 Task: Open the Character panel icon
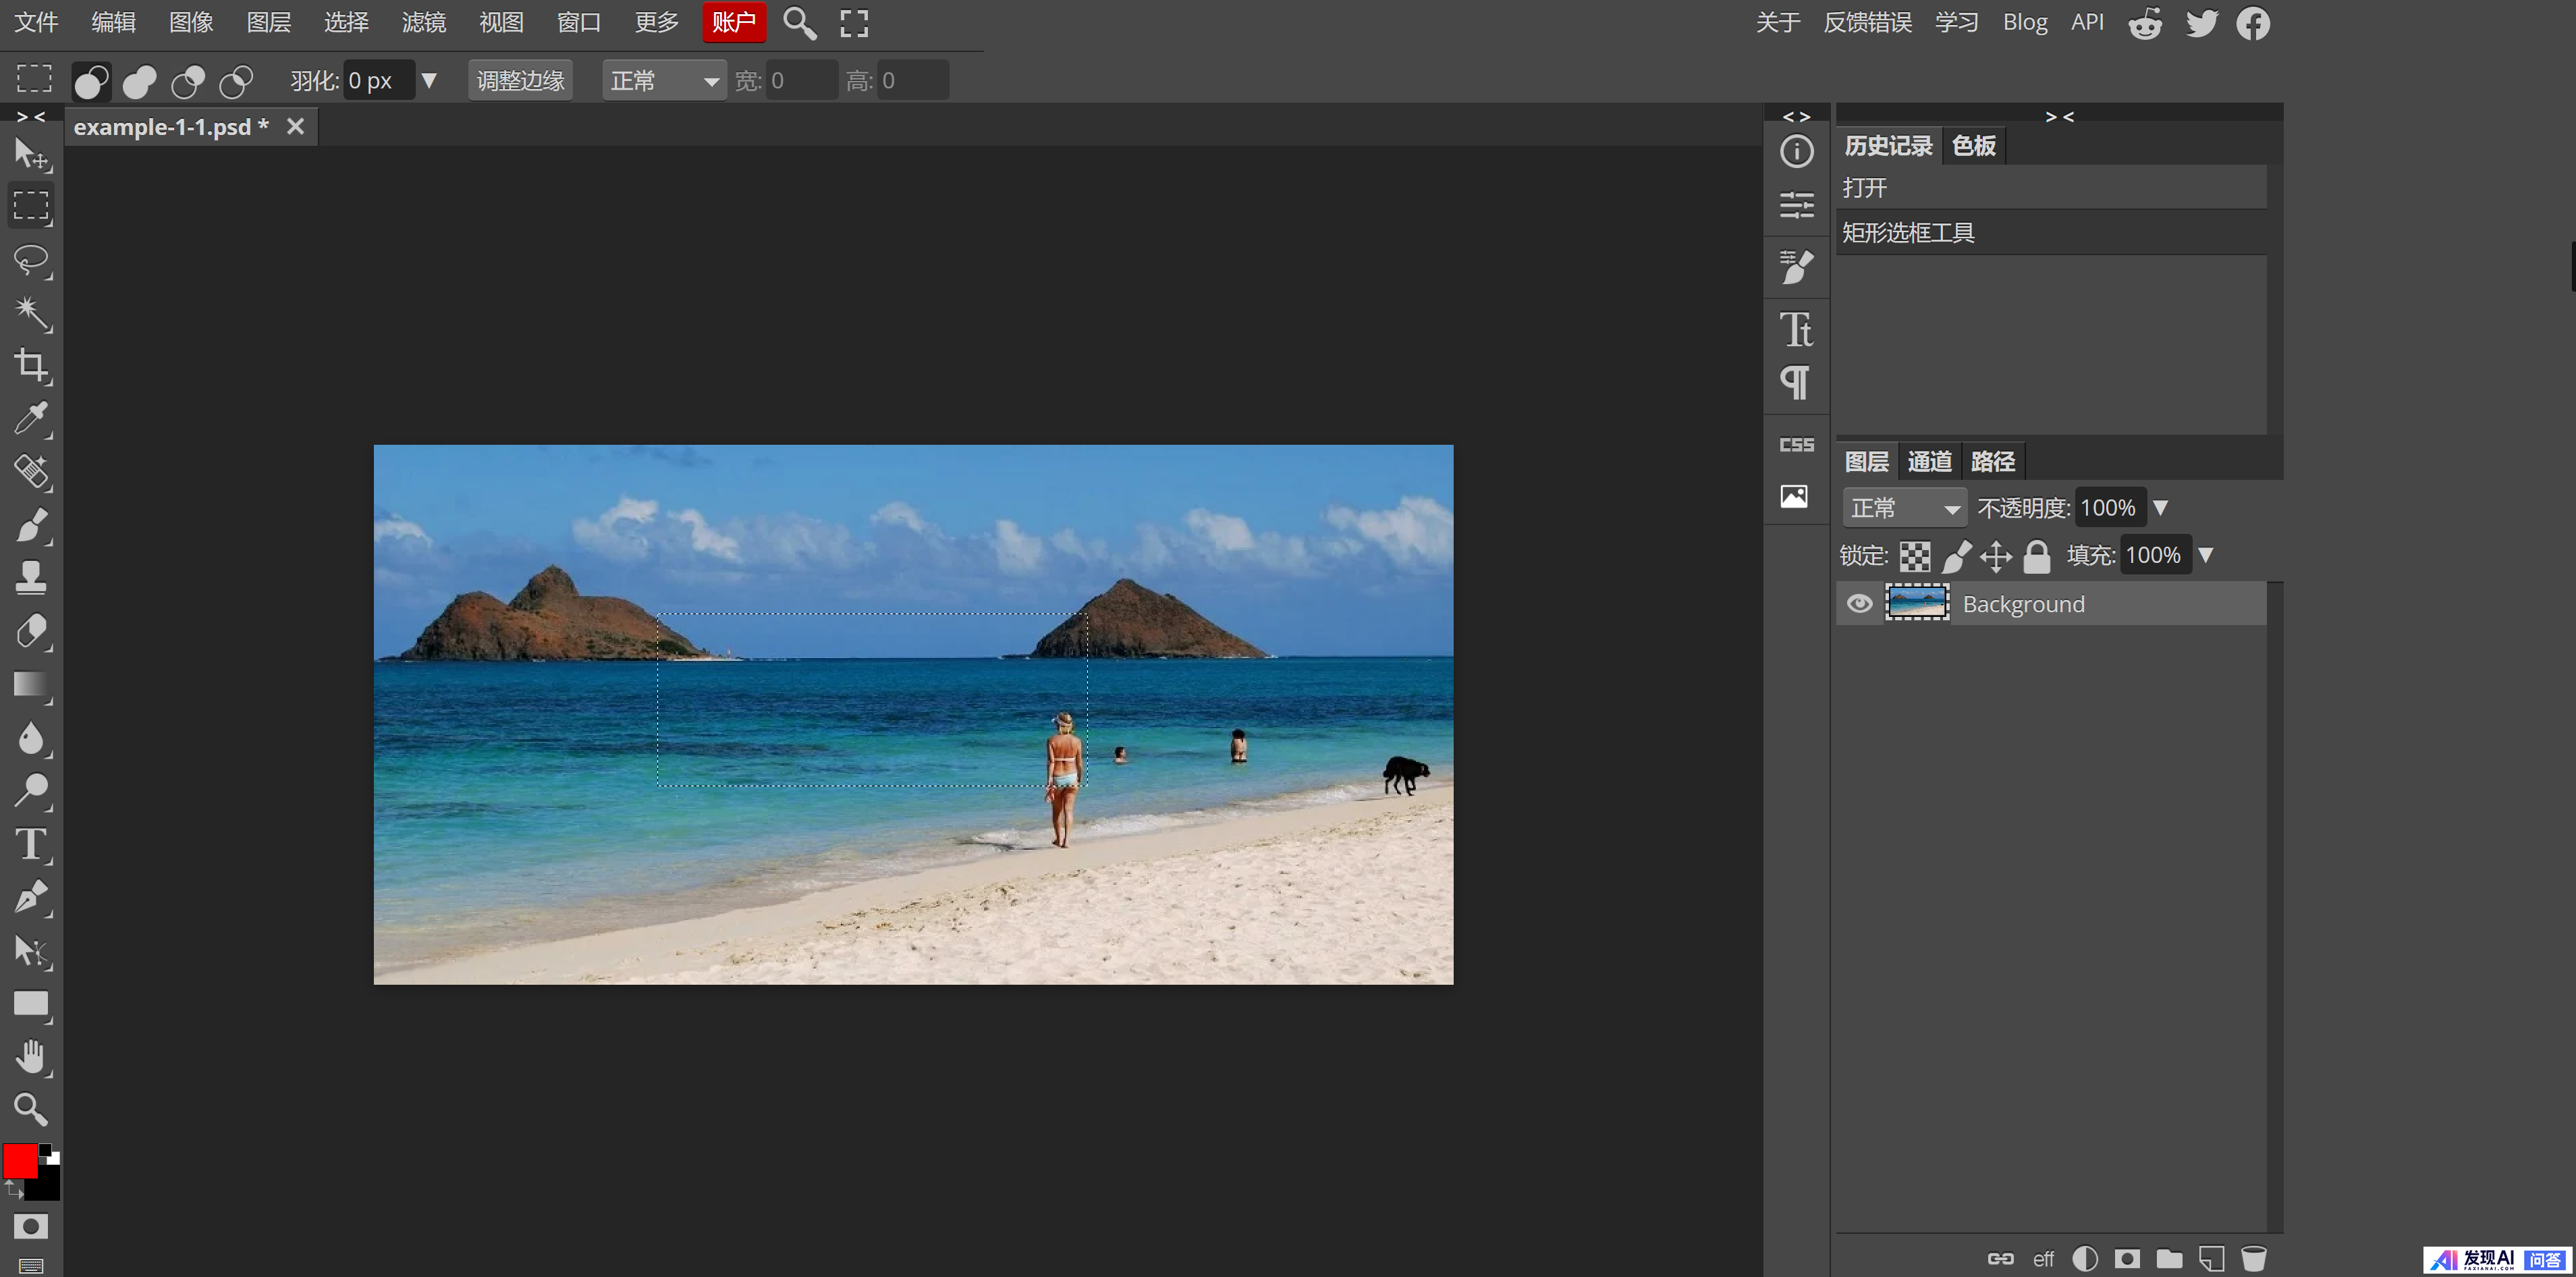1796,329
